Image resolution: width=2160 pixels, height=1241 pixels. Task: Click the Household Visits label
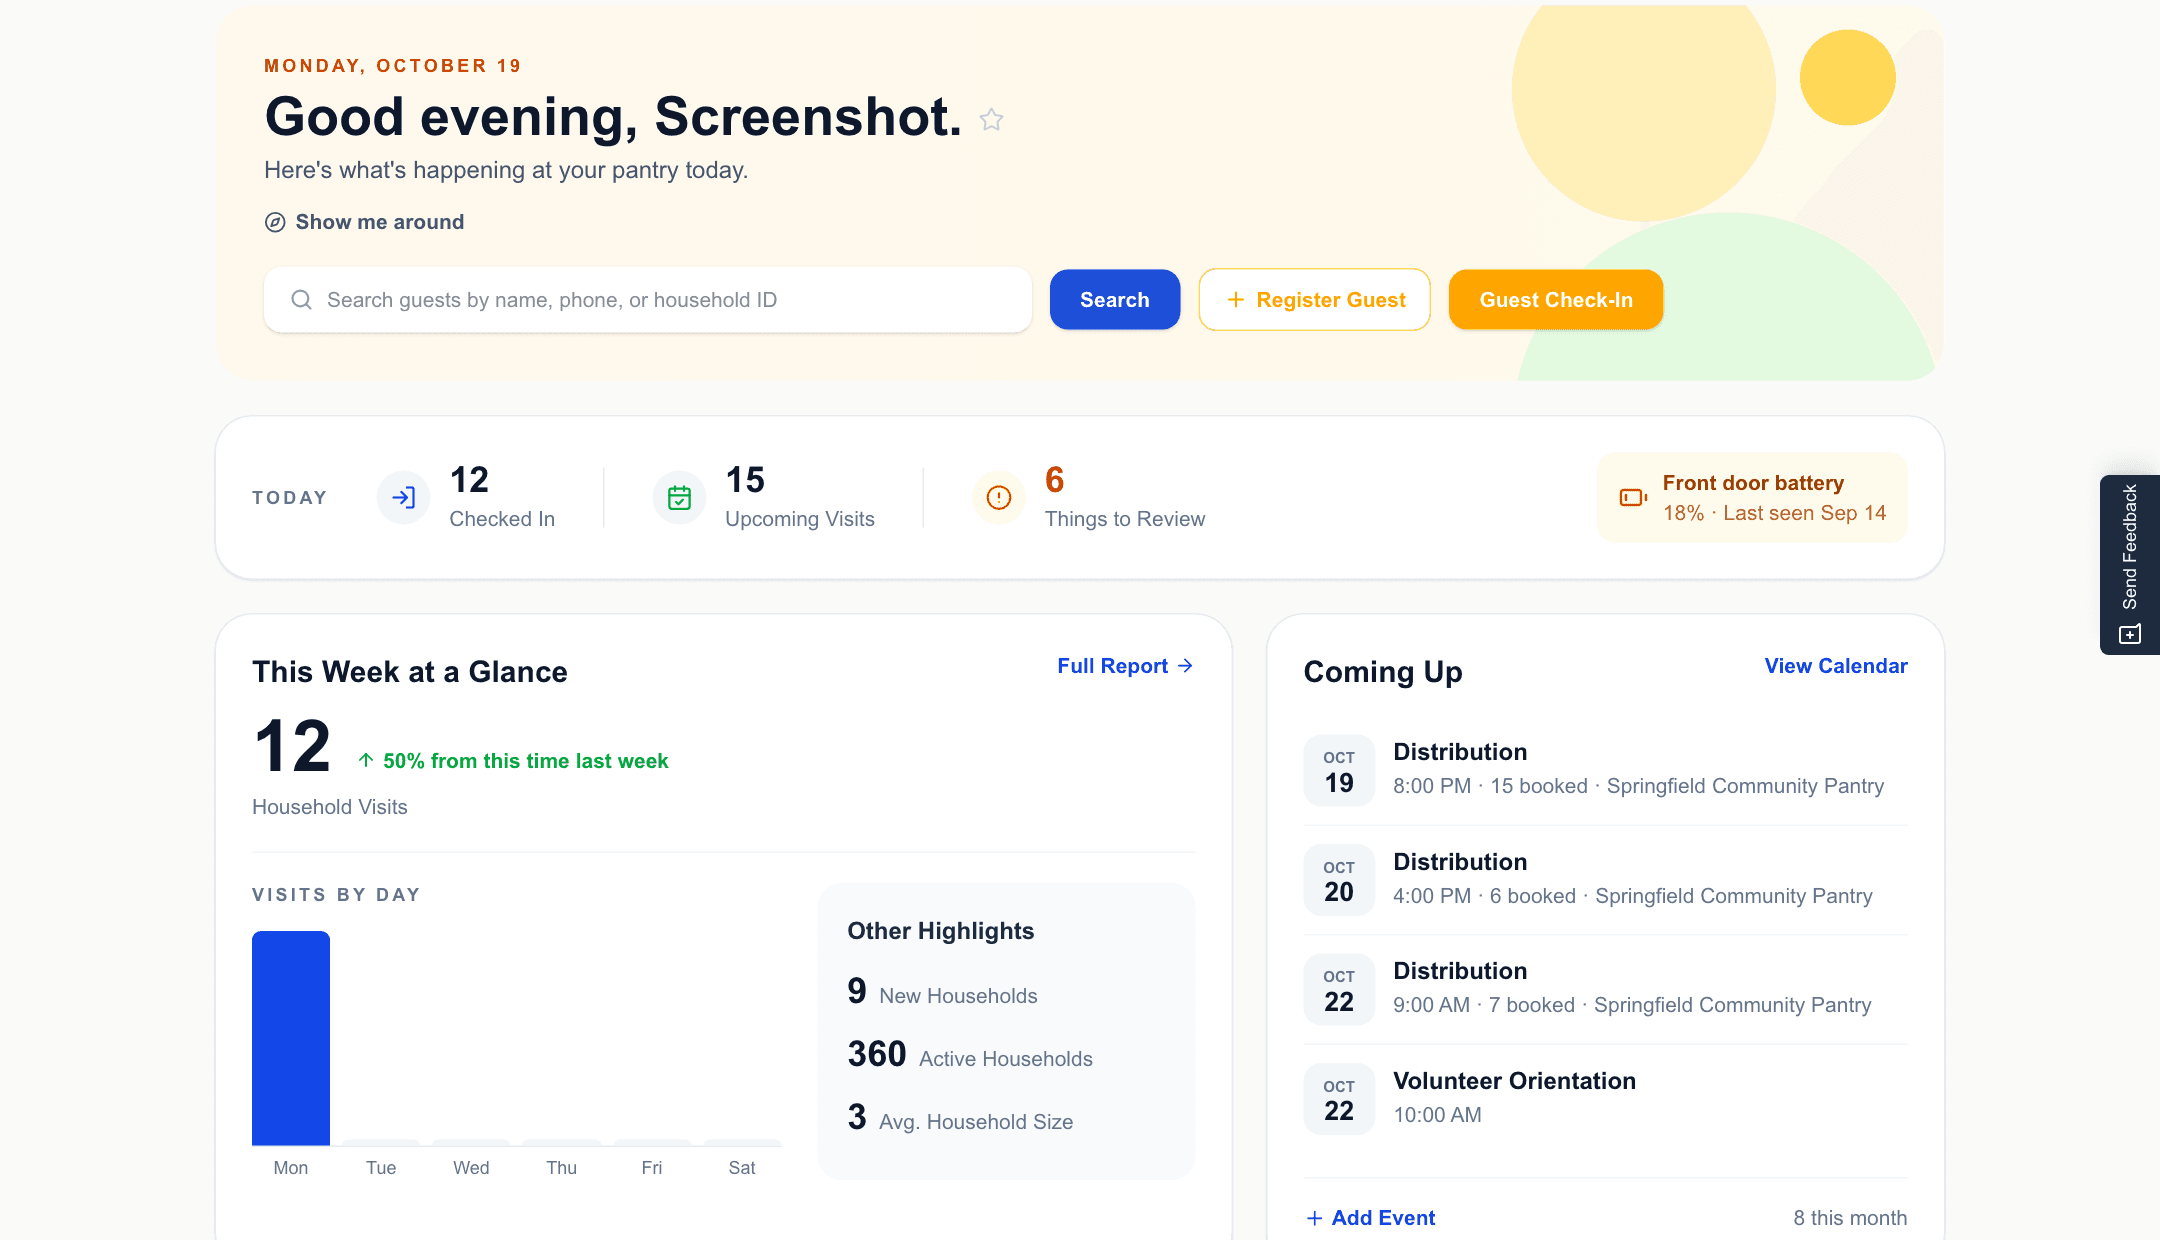click(x=330, y=807)
